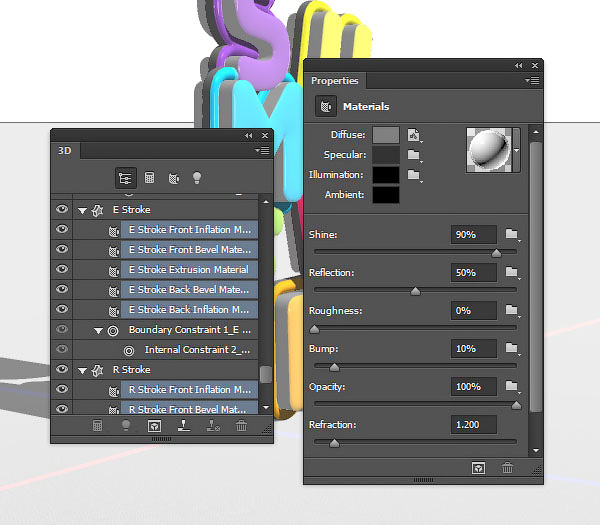Collapse the Properties panel with double arrows
The width and height of the screenshot is (600, 525).
[518, 65]
